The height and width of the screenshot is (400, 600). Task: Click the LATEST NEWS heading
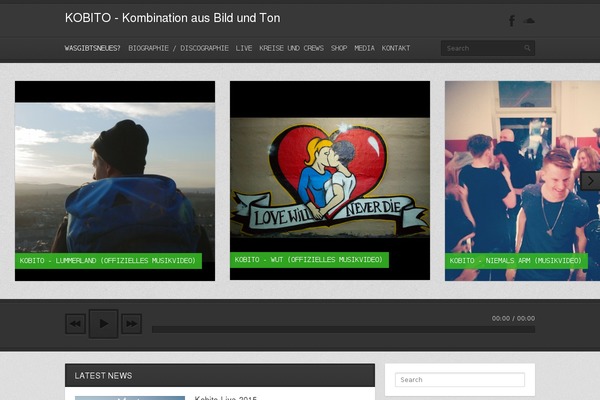103,376
